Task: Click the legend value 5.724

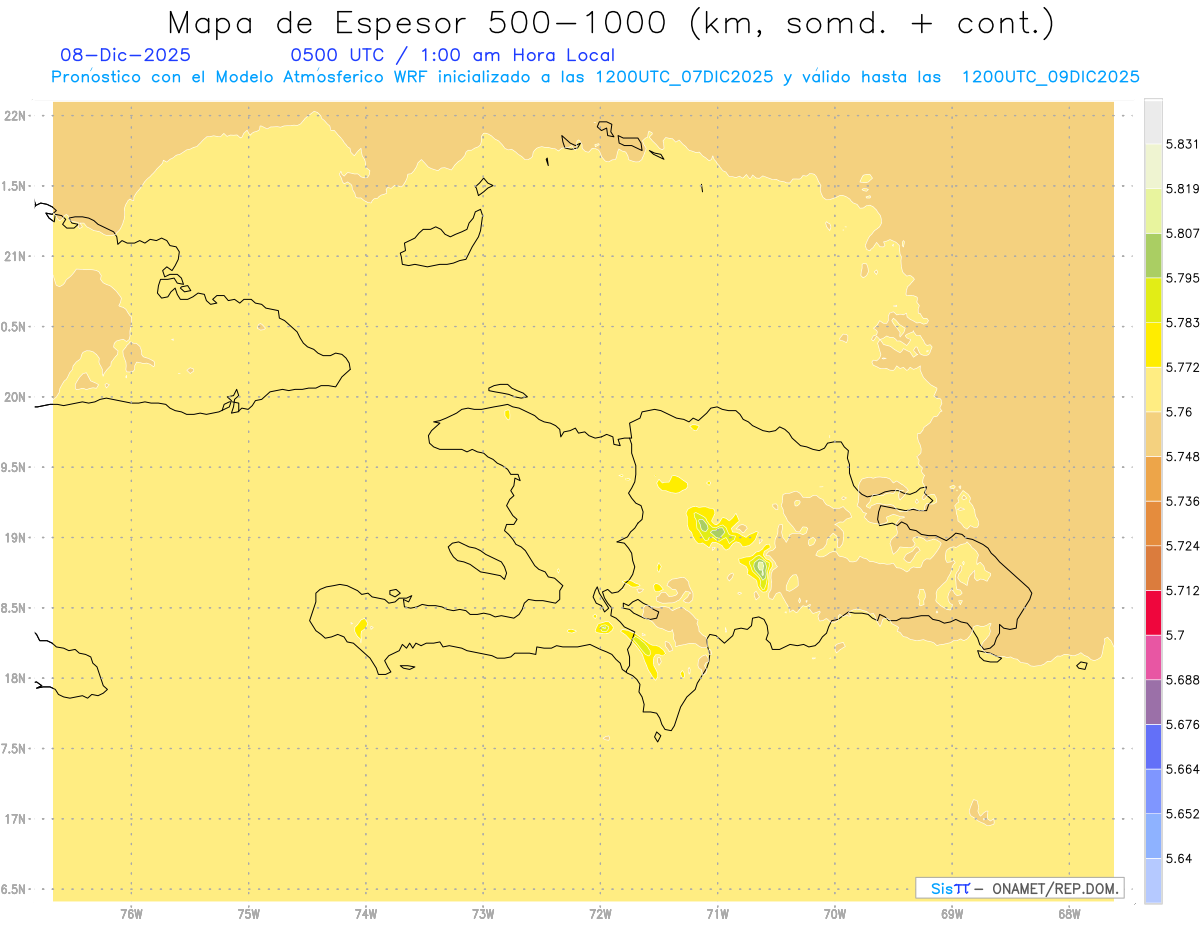Action: pos(1183,546)
